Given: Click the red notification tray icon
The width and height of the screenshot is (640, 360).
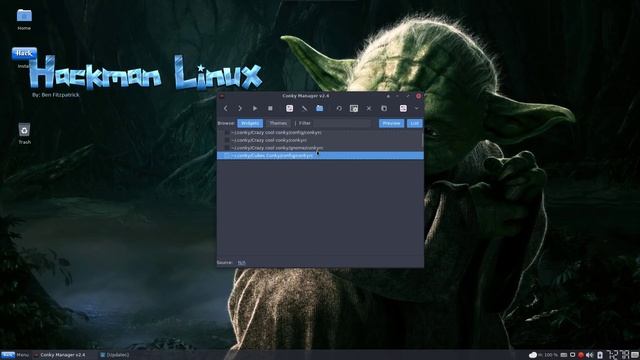Looking at the screenshot, I should coord(581,355).
